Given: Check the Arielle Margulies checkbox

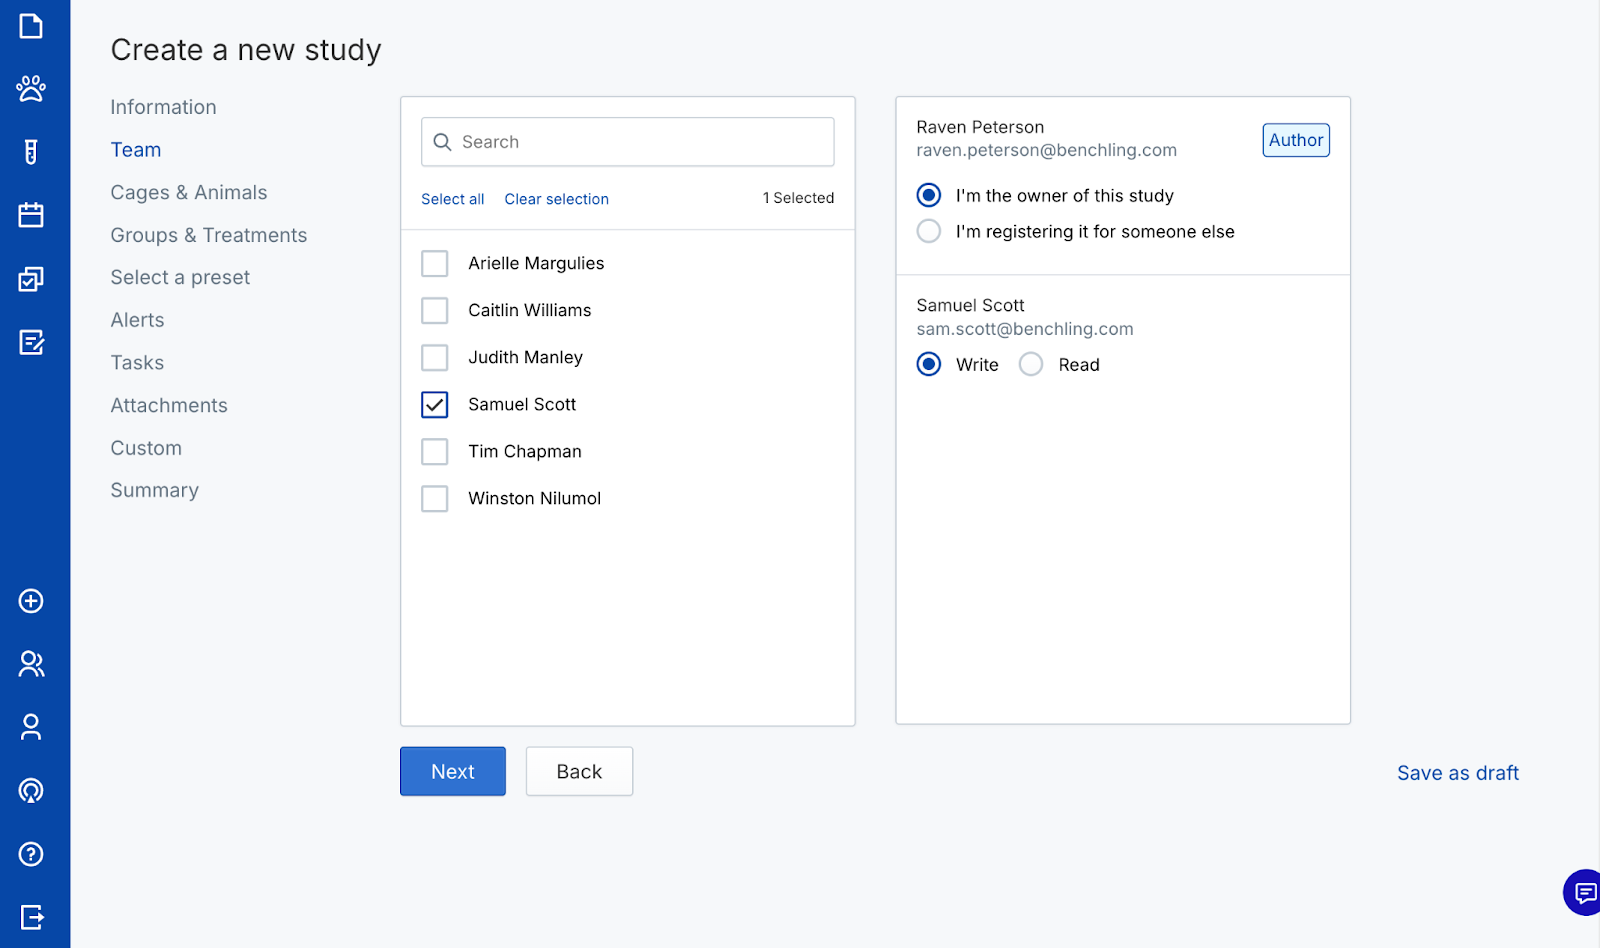Looking at the screenshot, I should point(435,264).
